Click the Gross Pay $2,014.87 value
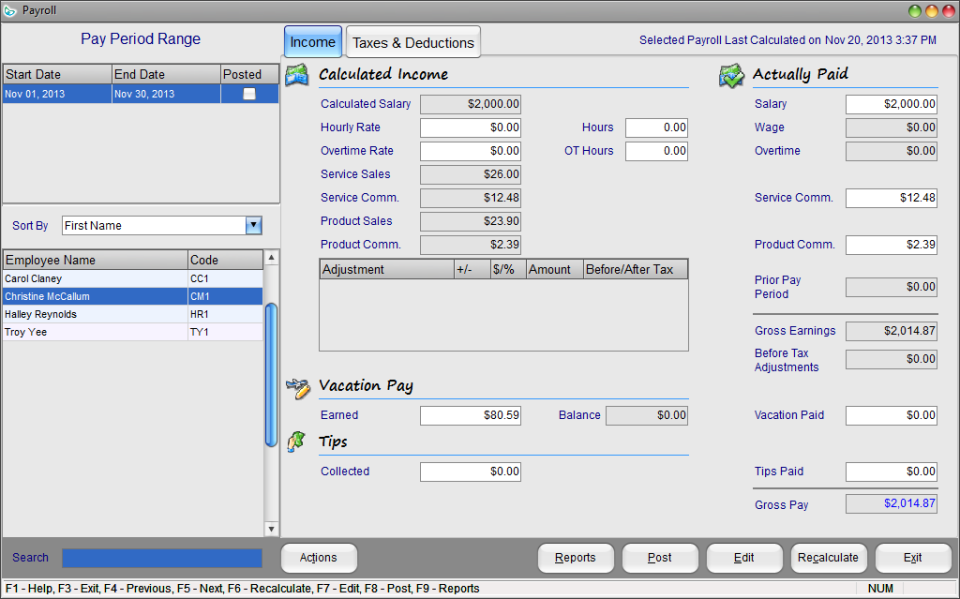This screenshot has width=960, height=599. [891, 504]
